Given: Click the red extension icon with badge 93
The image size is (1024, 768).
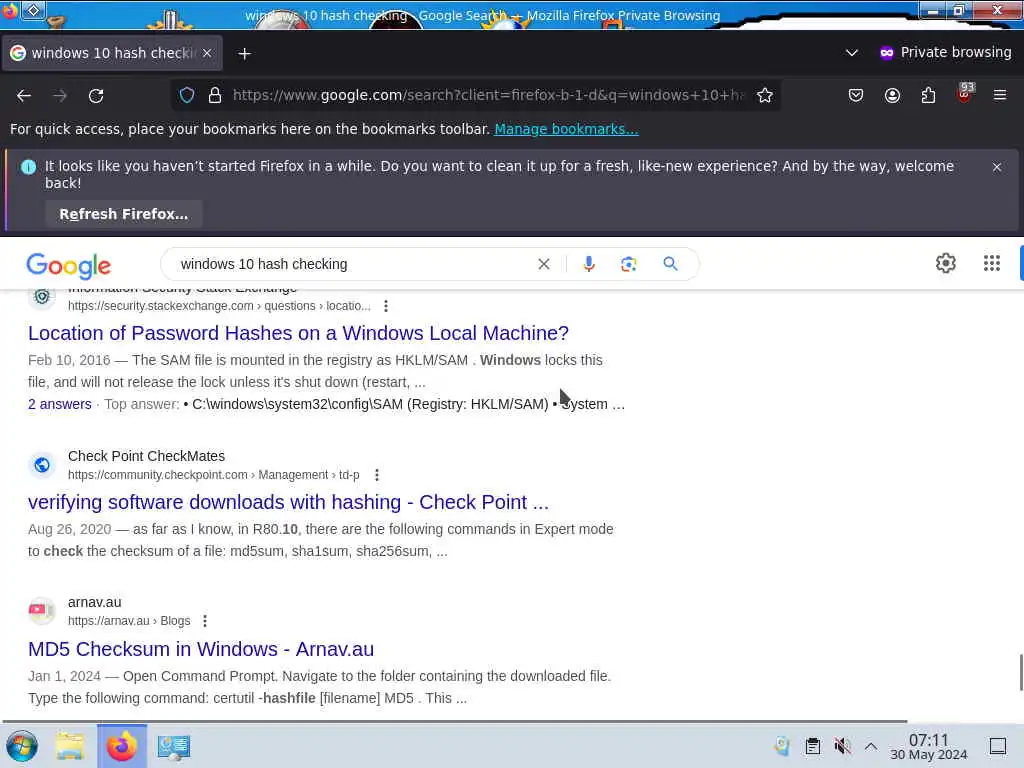Looking at the screenshot, I should (x=965, y=93).
